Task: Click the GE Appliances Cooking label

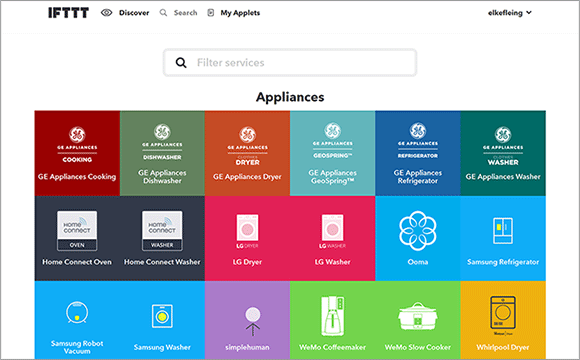Action: (x=77, y=177)
